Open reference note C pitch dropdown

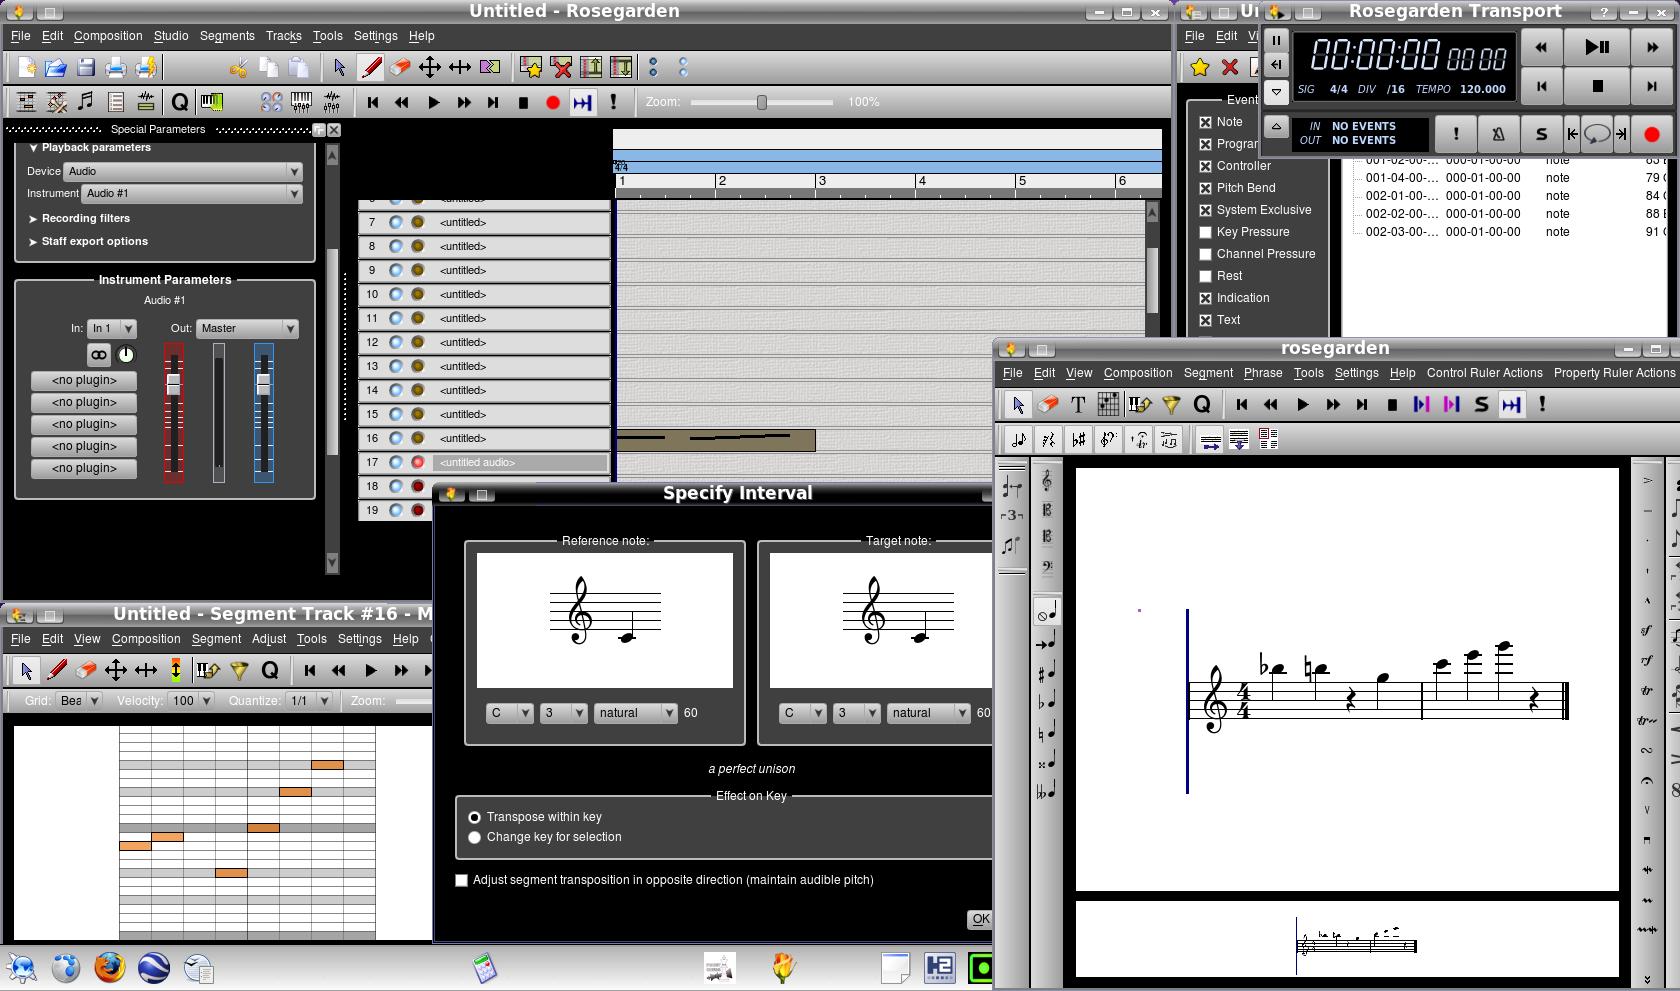510,713
